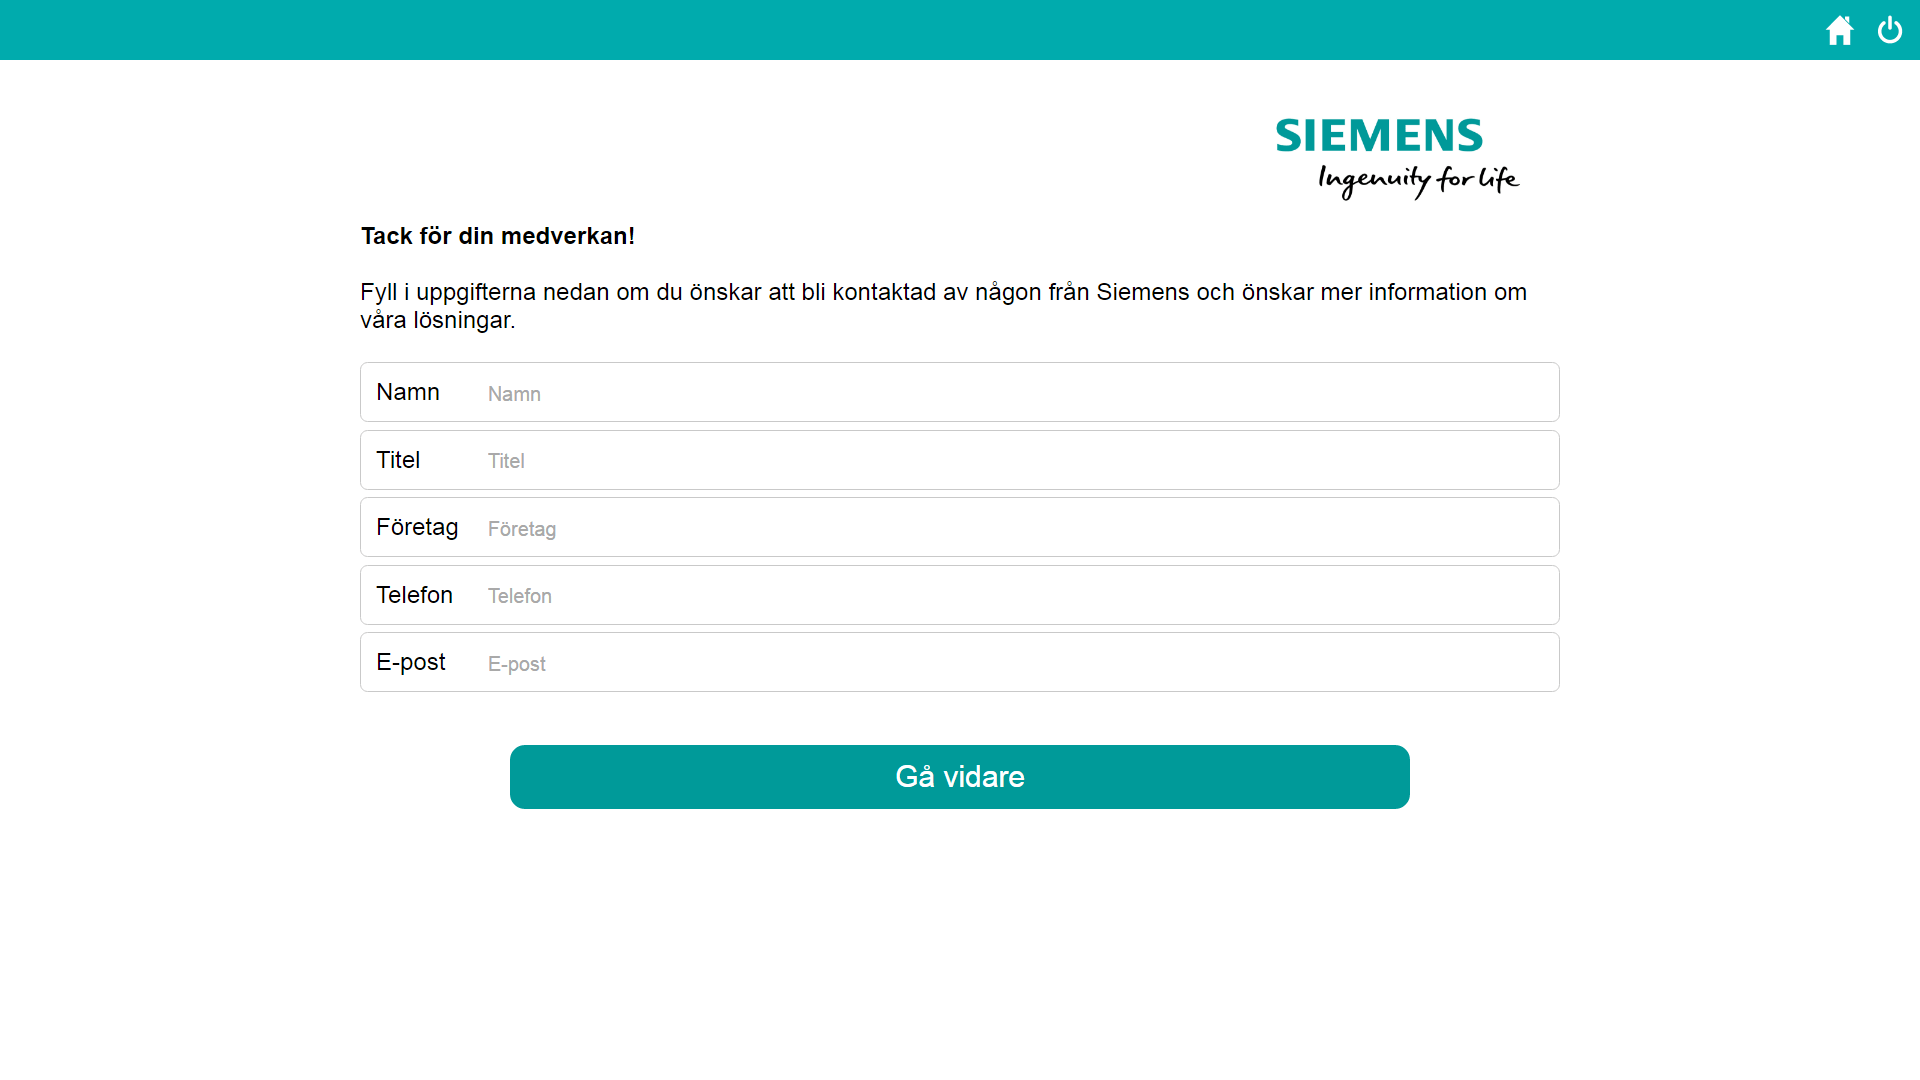Click the teal header bar's empty middle
Screen dimensions: 1920x1080
(900, 30)
